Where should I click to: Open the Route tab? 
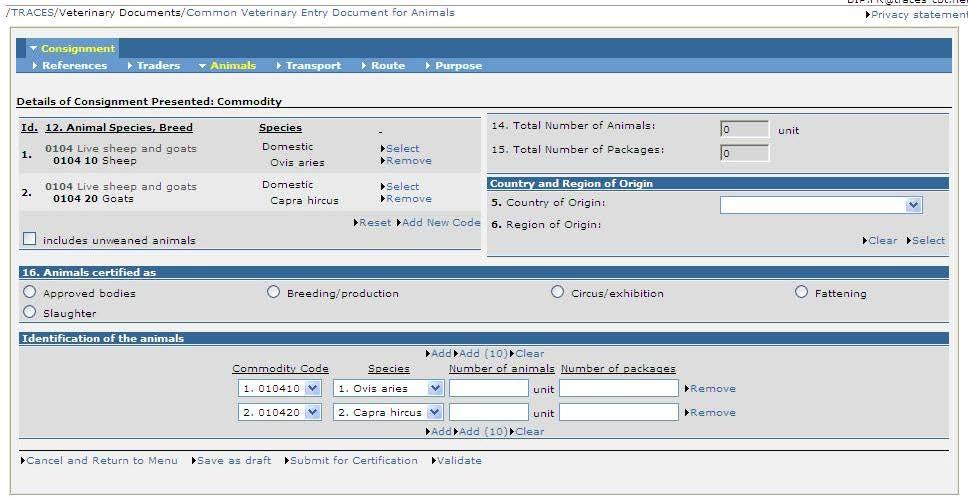tap(388, 65)
